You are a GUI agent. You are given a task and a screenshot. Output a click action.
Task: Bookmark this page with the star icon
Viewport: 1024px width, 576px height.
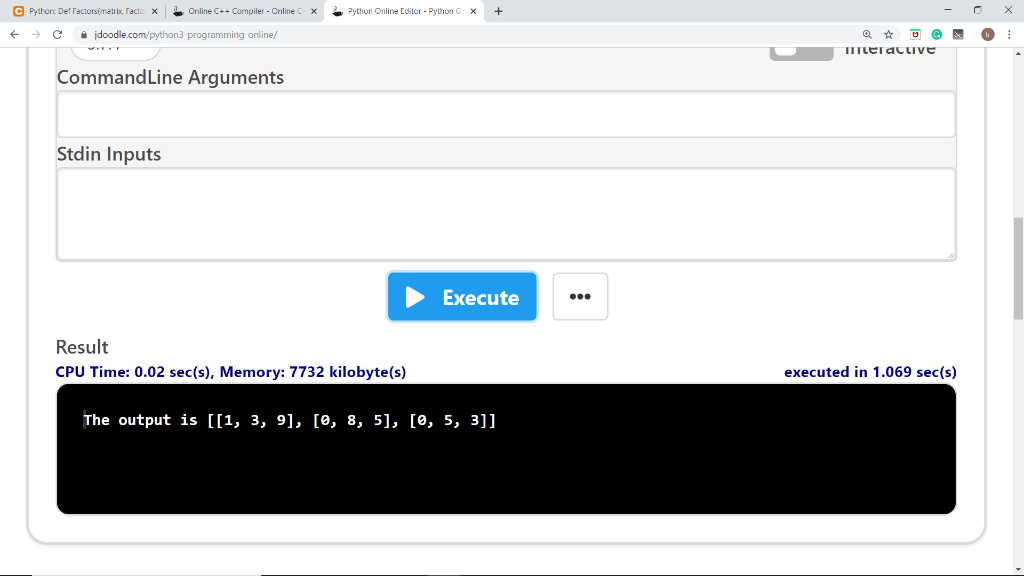[888, 35]
